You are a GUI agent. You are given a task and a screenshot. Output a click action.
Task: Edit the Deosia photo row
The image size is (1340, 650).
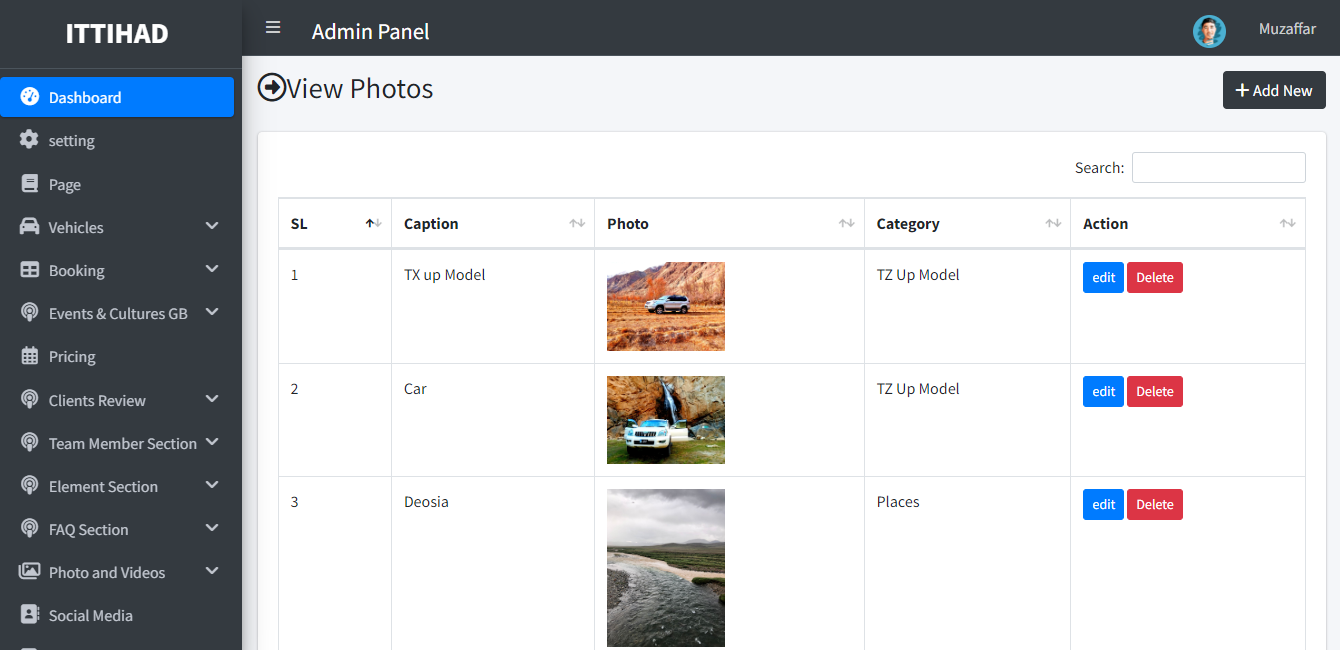pos(1103,504)
